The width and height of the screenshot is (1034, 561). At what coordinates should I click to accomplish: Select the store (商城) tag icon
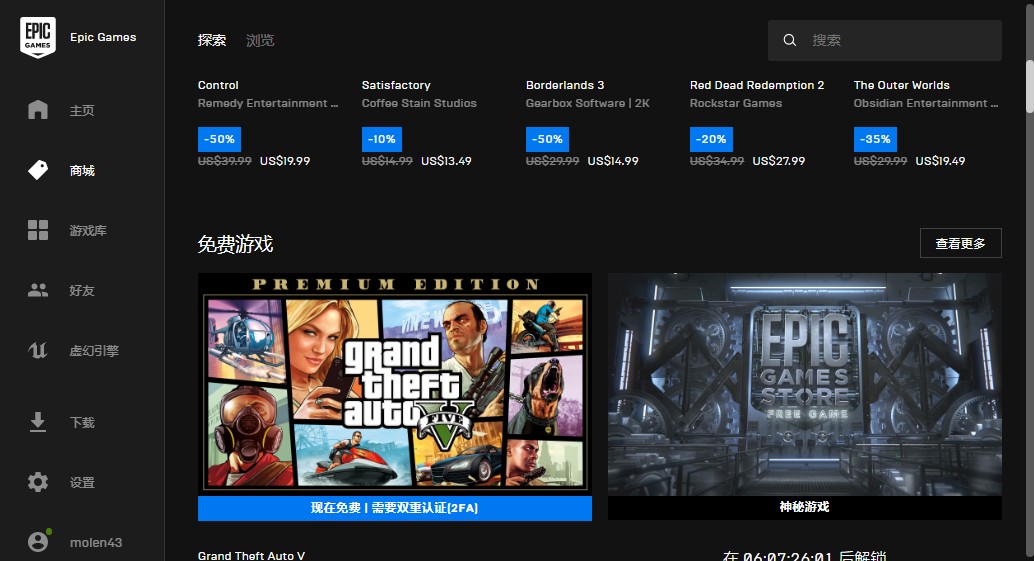(38, 170)
